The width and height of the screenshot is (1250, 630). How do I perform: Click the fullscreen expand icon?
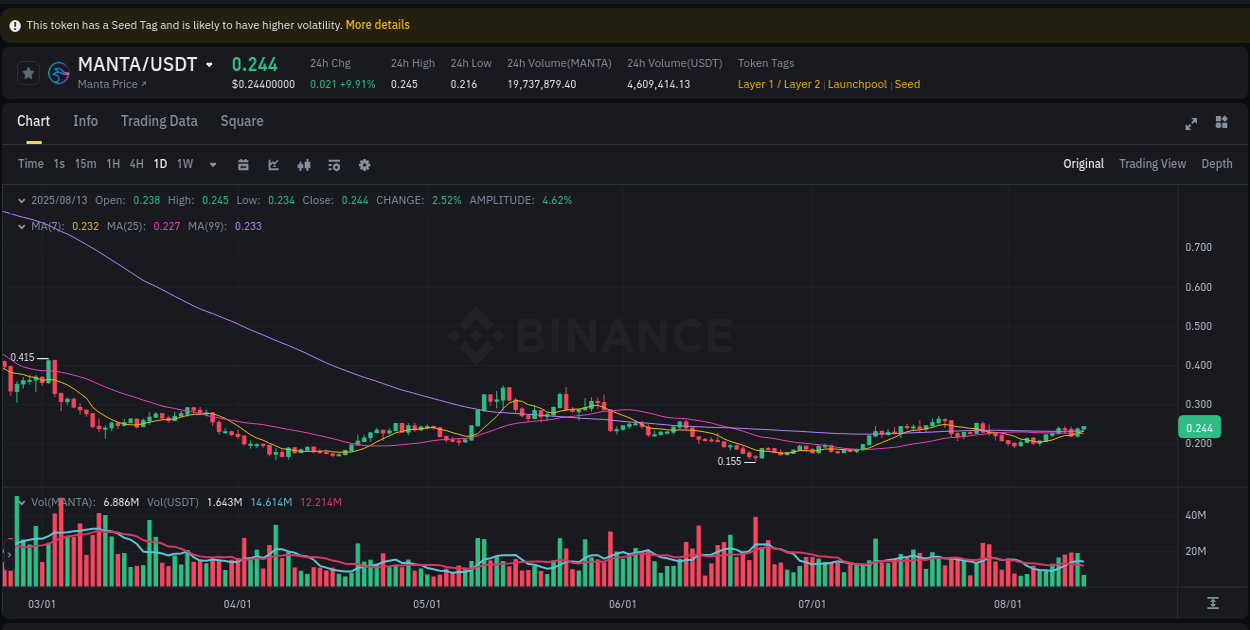pos(1191,123)
